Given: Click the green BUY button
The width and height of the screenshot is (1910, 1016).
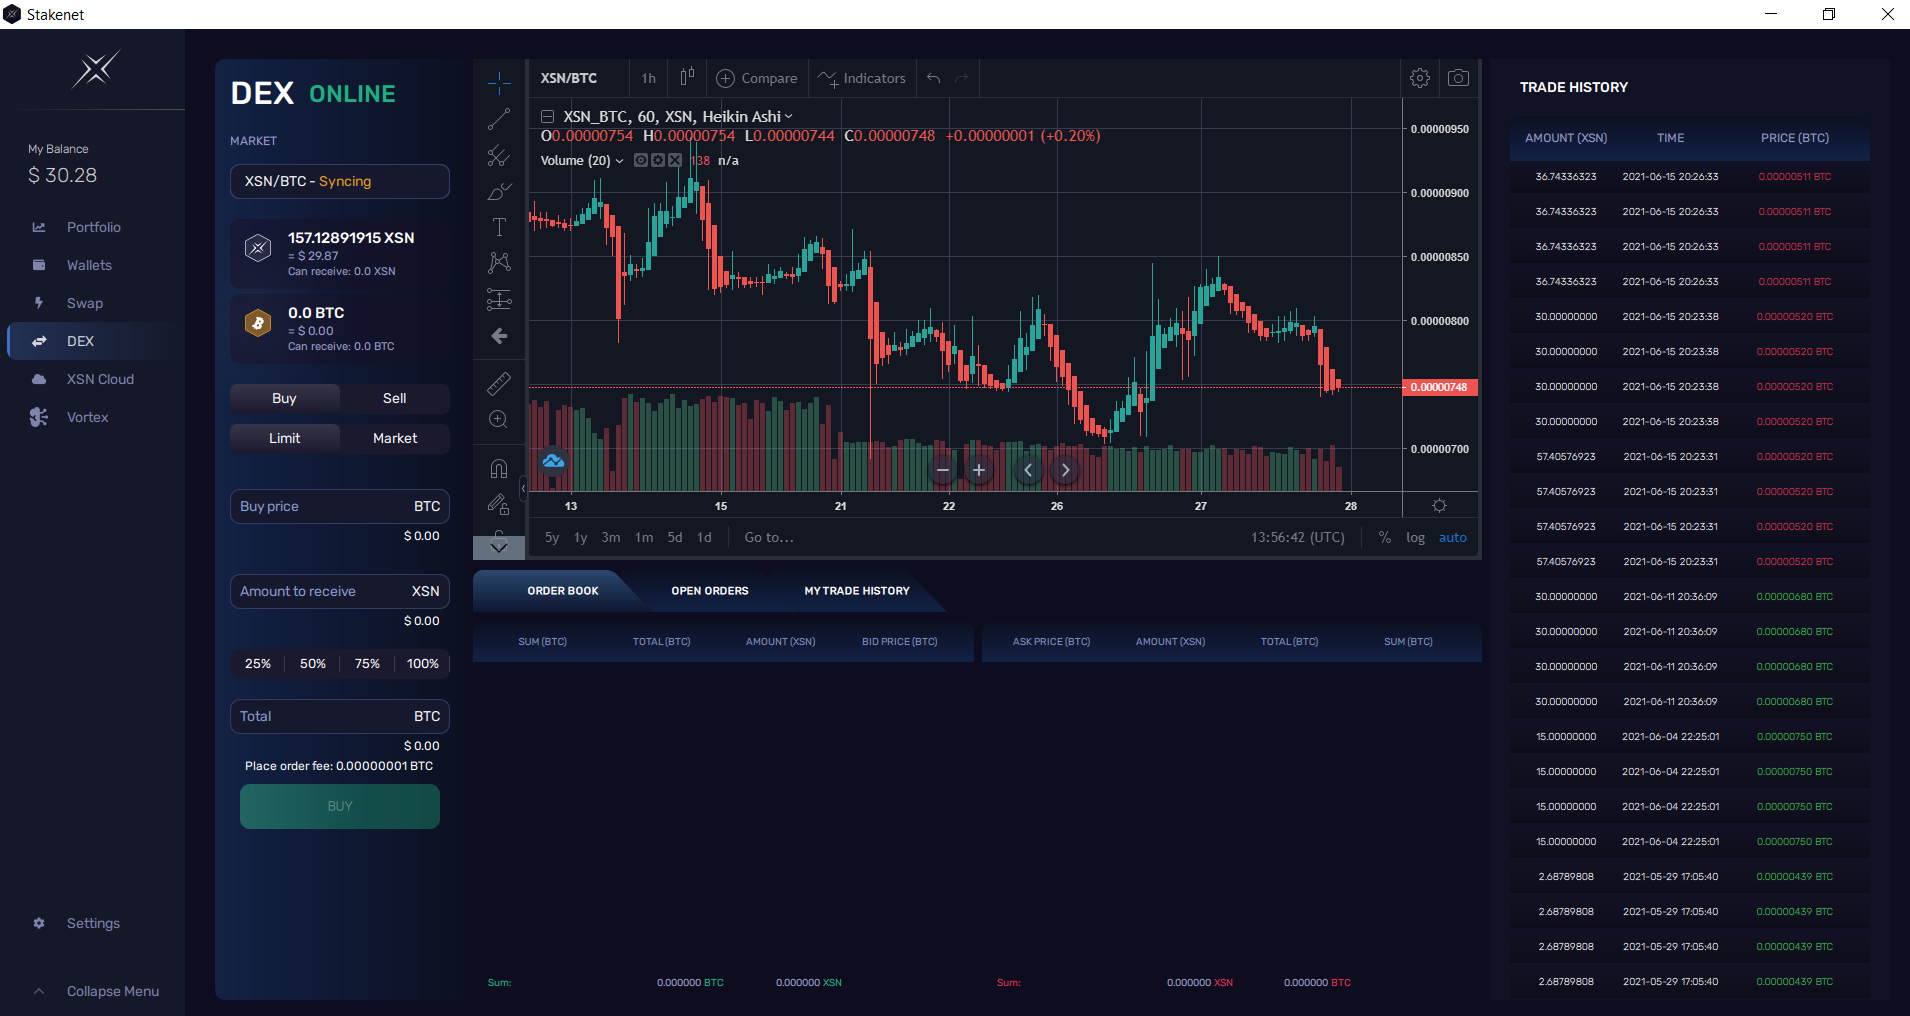Looking at the screenshot, I should (x=340, y=806).
